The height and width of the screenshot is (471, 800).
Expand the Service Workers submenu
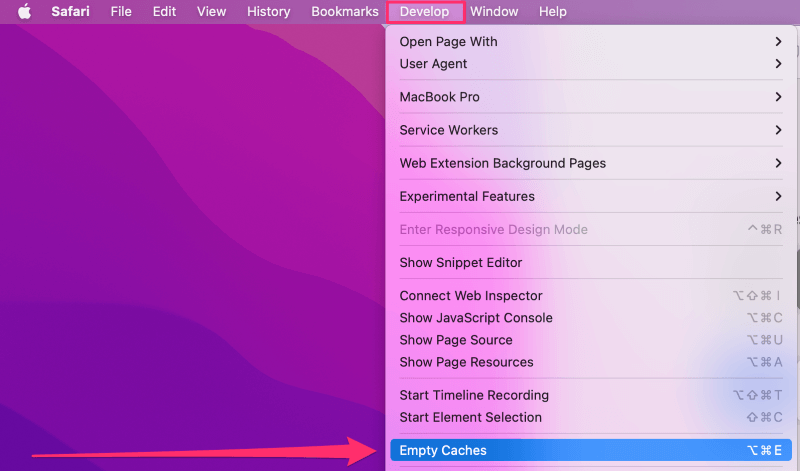click(448, 130)
